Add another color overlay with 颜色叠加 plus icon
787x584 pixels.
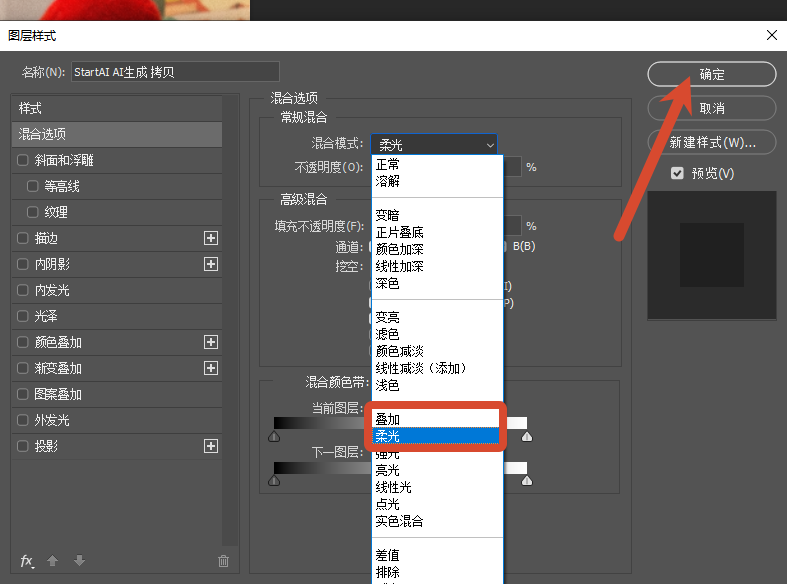[x=211, y=342]
